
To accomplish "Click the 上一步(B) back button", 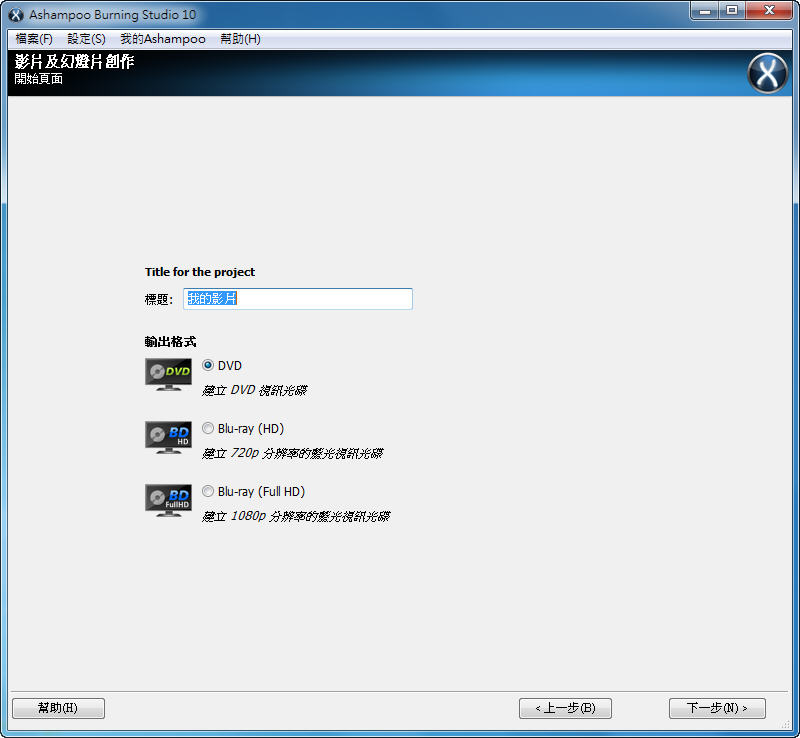I will (x=565, y=708).
